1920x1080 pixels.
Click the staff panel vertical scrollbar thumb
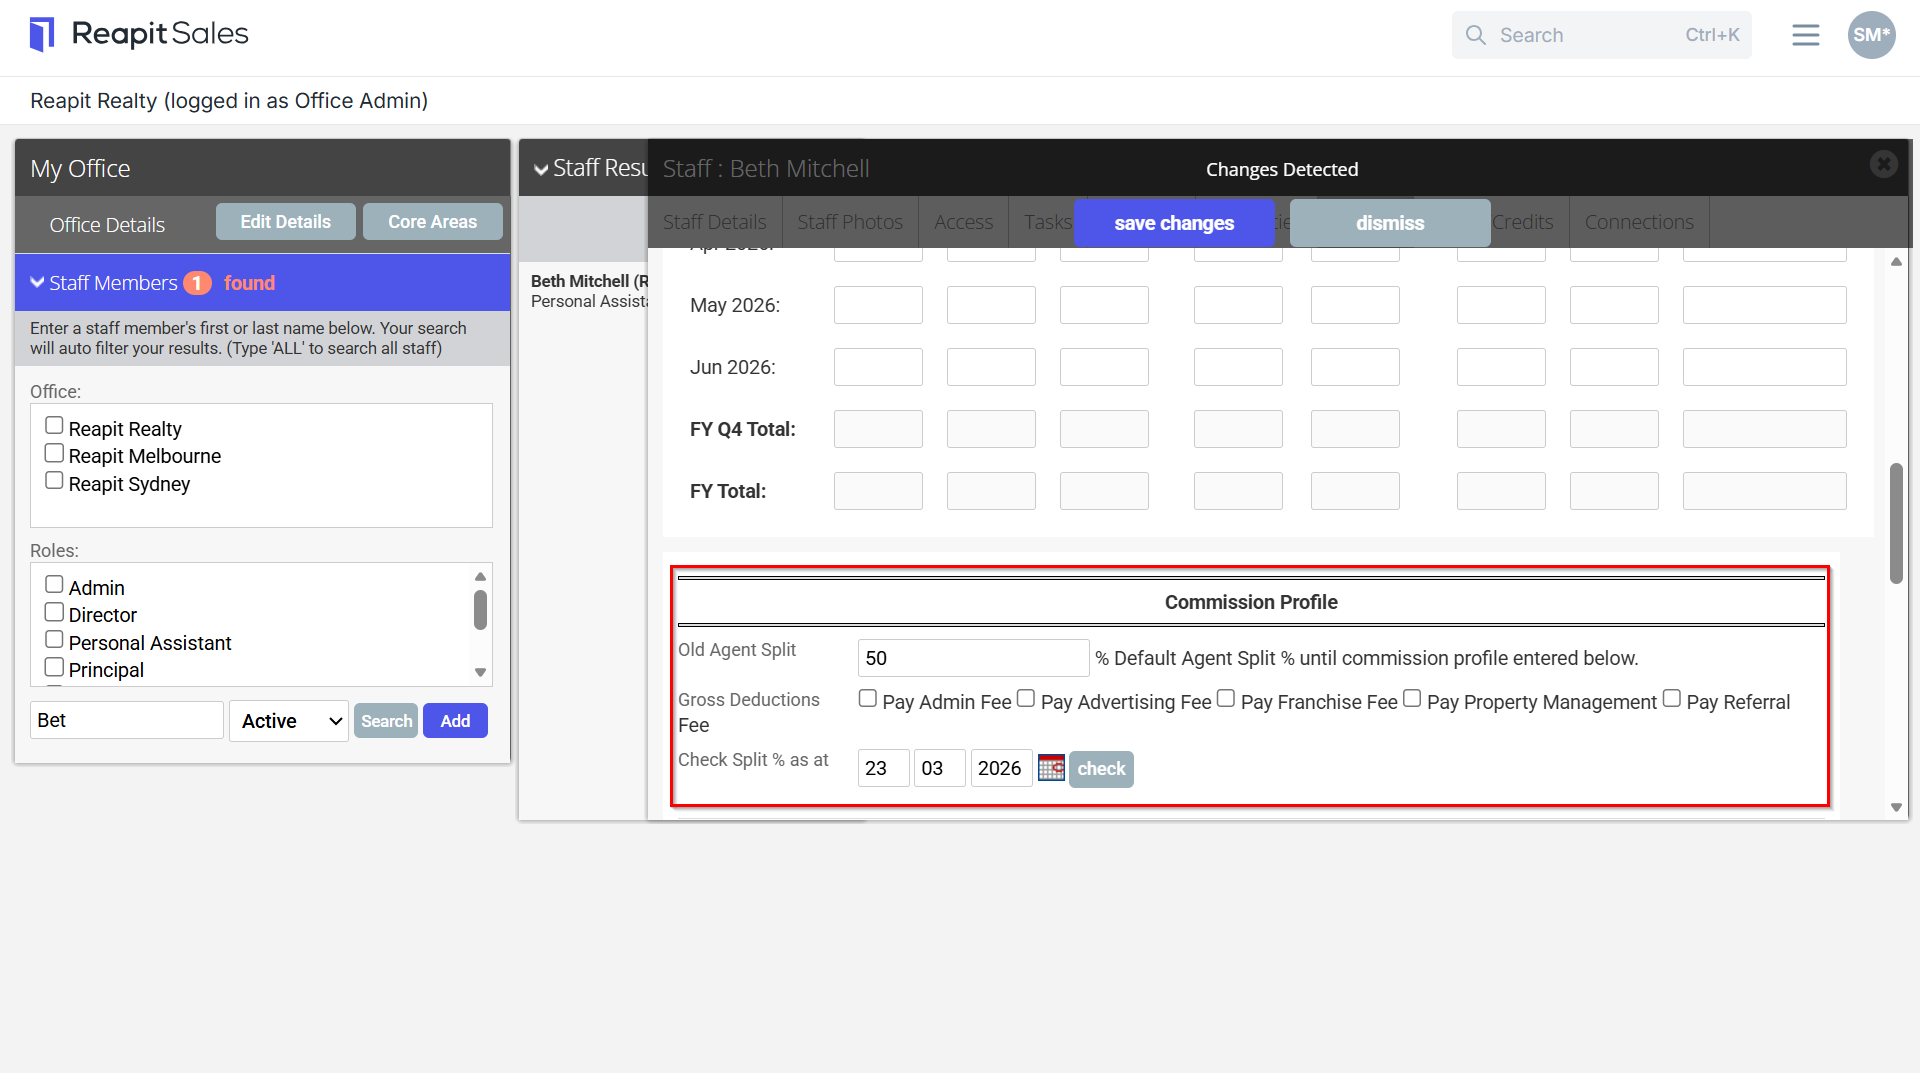point(1896,523)
